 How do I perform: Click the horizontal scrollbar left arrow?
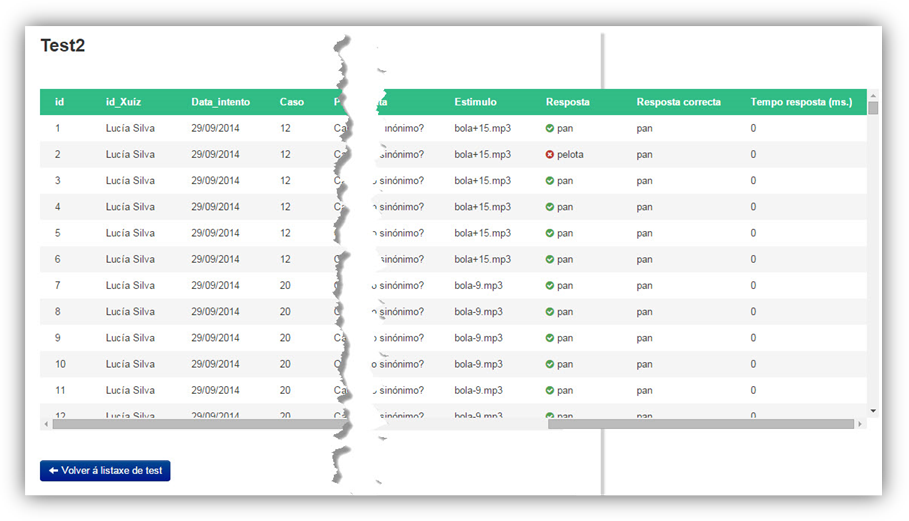tap(45, 424)
